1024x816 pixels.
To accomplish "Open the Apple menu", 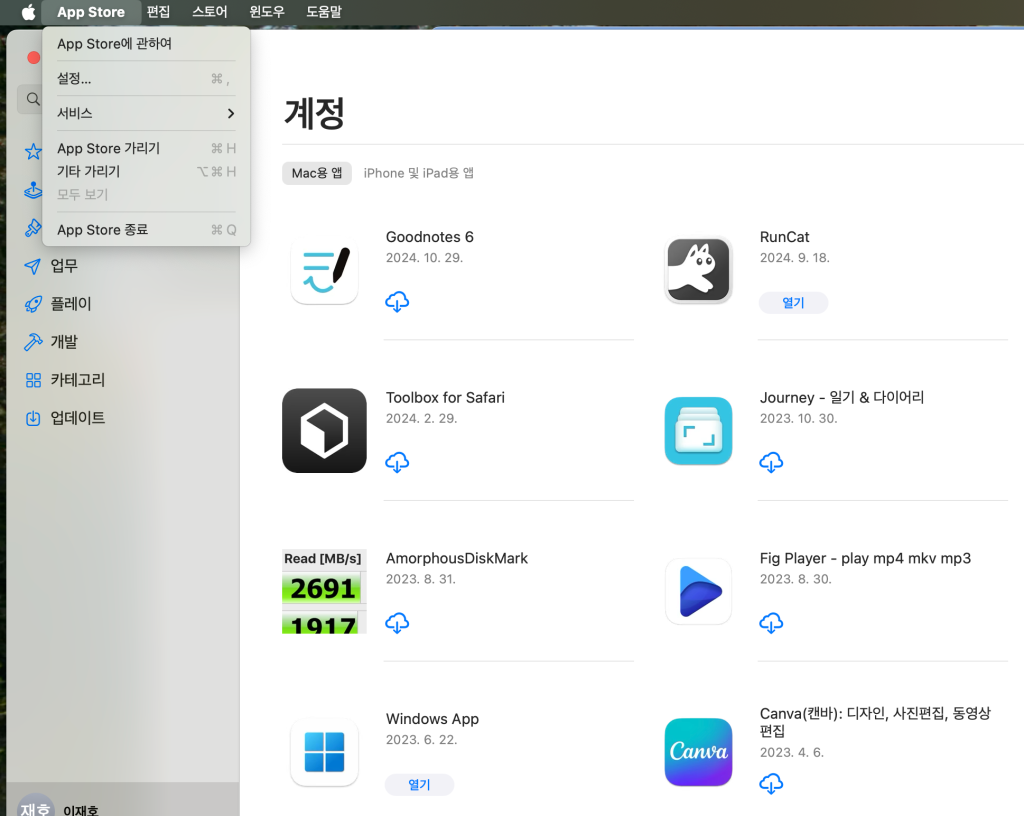I will click(28, 12).
